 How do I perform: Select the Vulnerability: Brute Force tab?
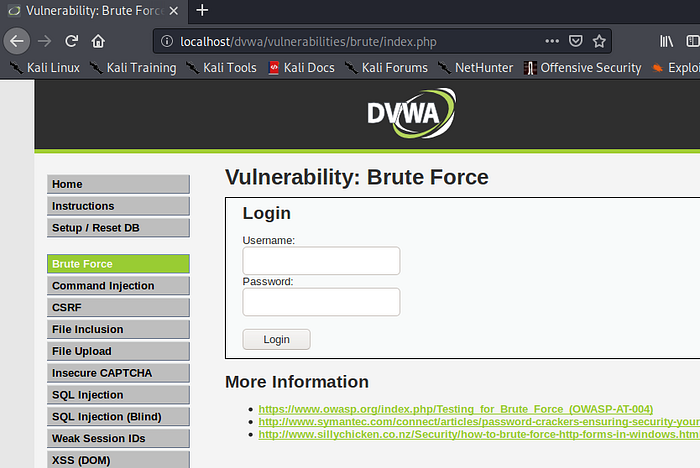(x=94, y=11)
